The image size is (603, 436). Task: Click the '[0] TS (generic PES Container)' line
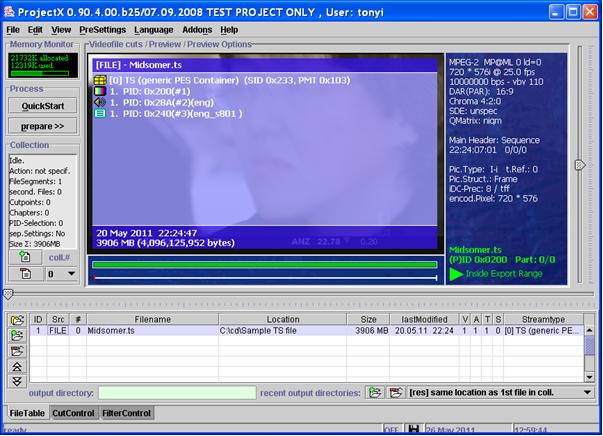point(230,80)
